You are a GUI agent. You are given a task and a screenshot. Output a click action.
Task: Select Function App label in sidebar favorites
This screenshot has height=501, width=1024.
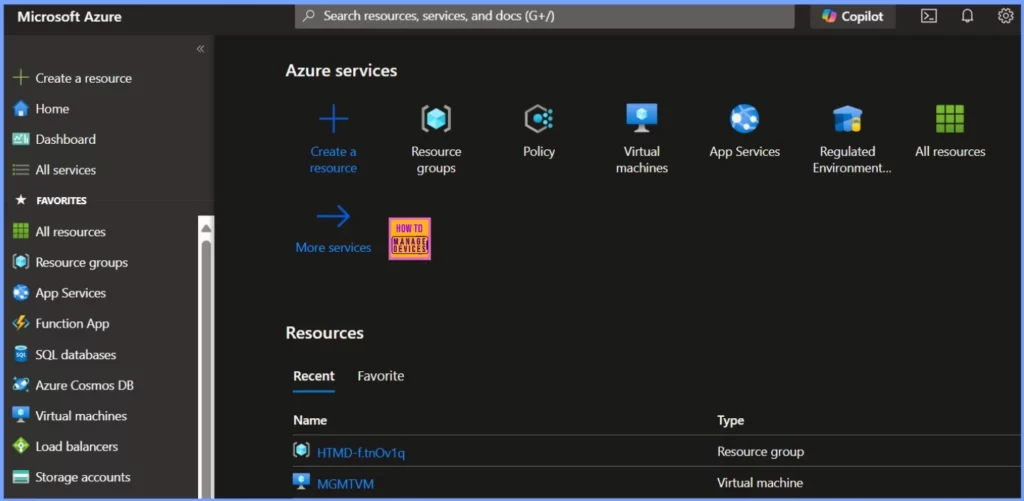[72, 323]
